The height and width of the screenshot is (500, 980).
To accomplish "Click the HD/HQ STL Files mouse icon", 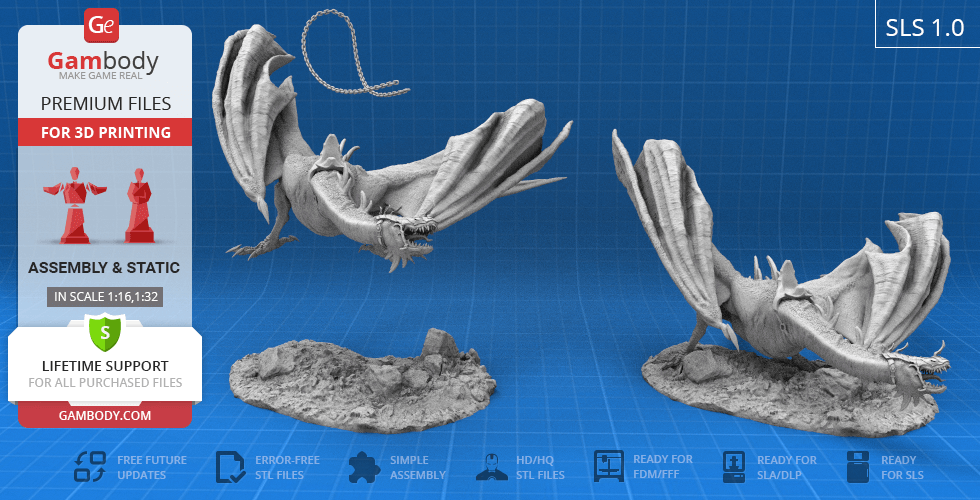I will coord(489,467).
